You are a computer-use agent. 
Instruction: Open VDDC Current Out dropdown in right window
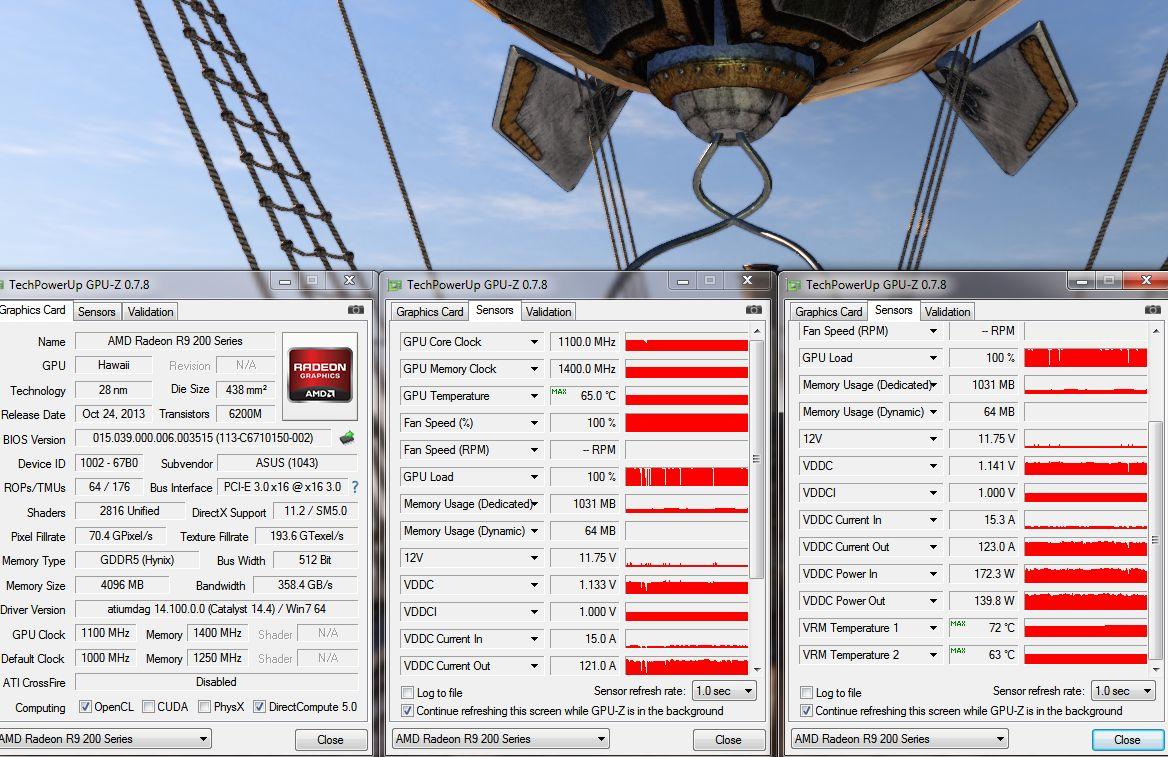[933, 547]
